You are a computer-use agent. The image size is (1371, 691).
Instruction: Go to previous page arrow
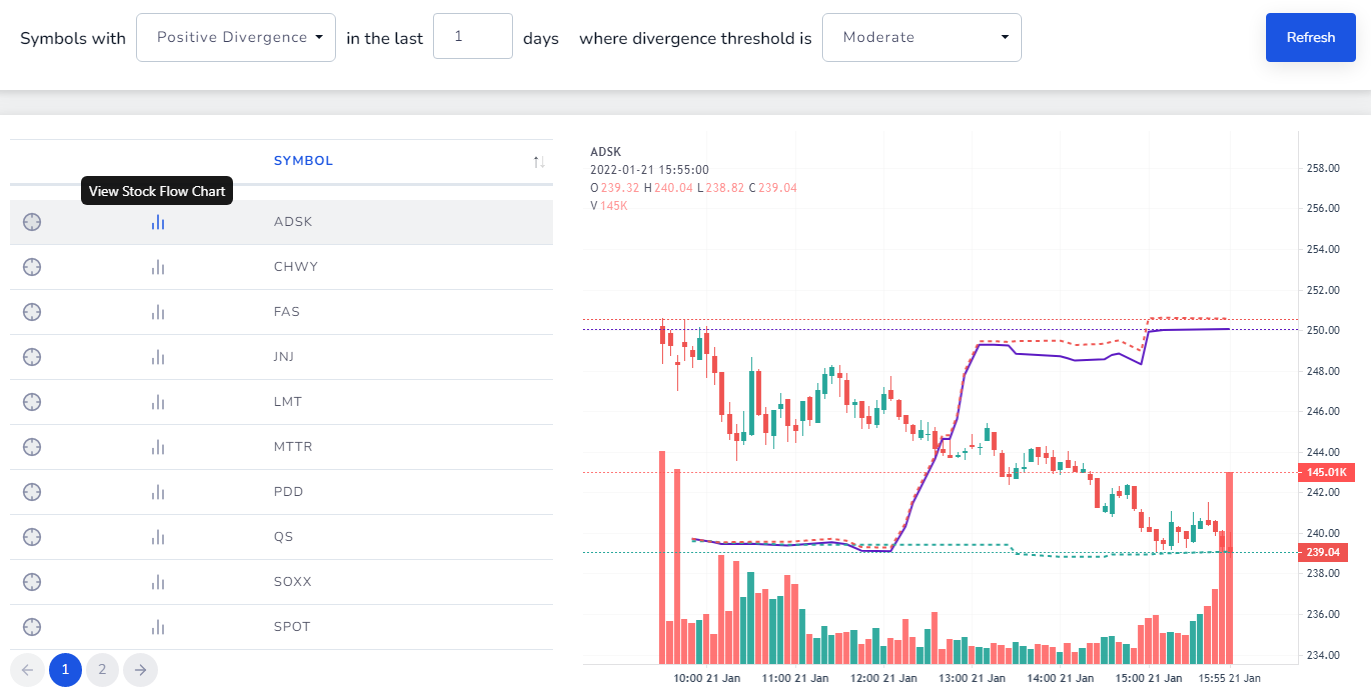(28, 670)
